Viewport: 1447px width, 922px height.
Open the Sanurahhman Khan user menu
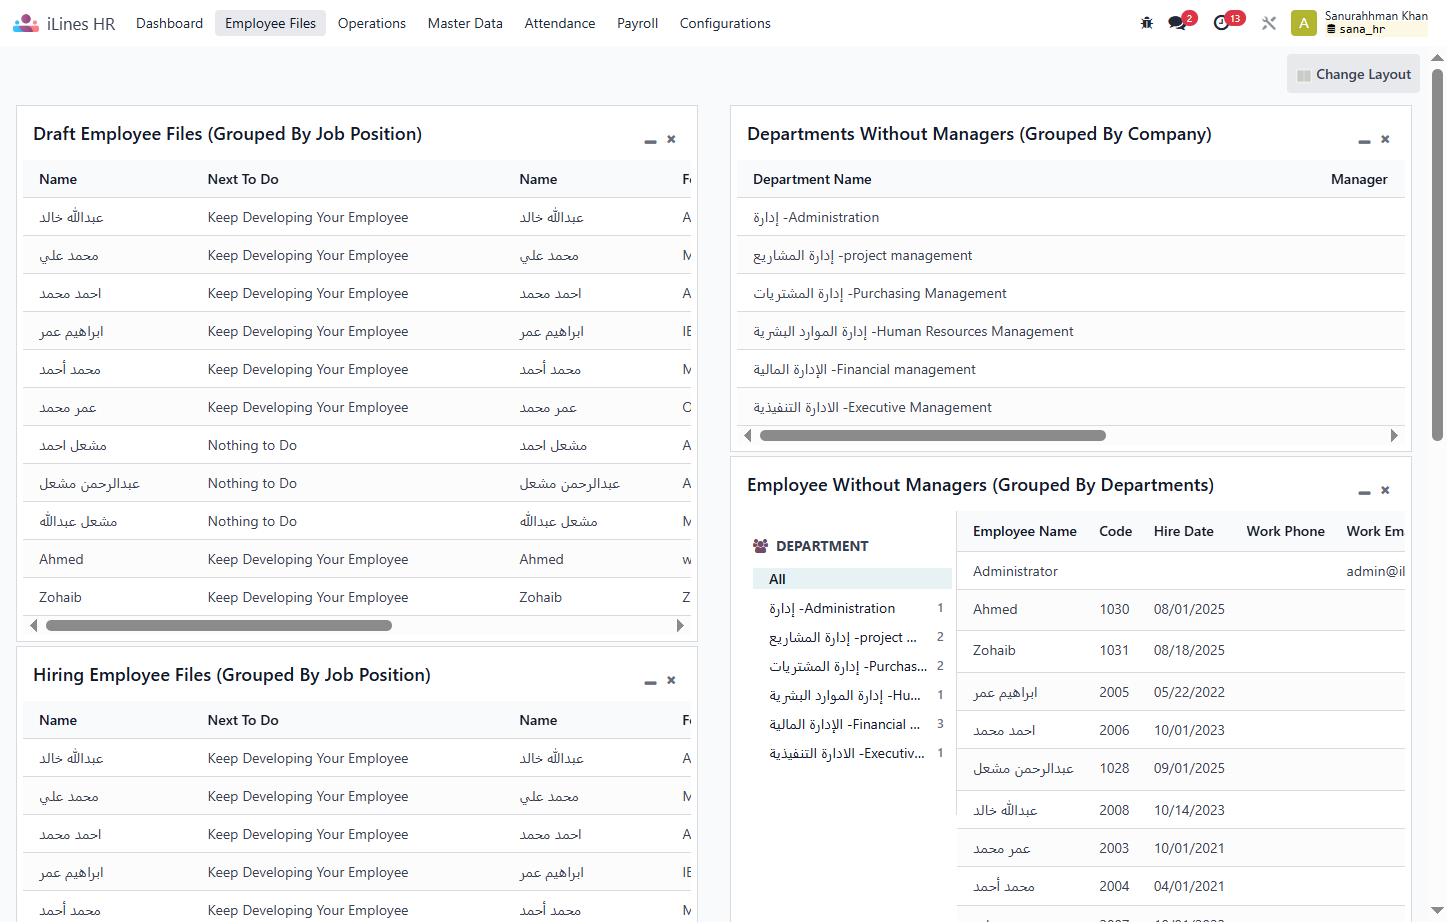click(x=1360, y=23)
